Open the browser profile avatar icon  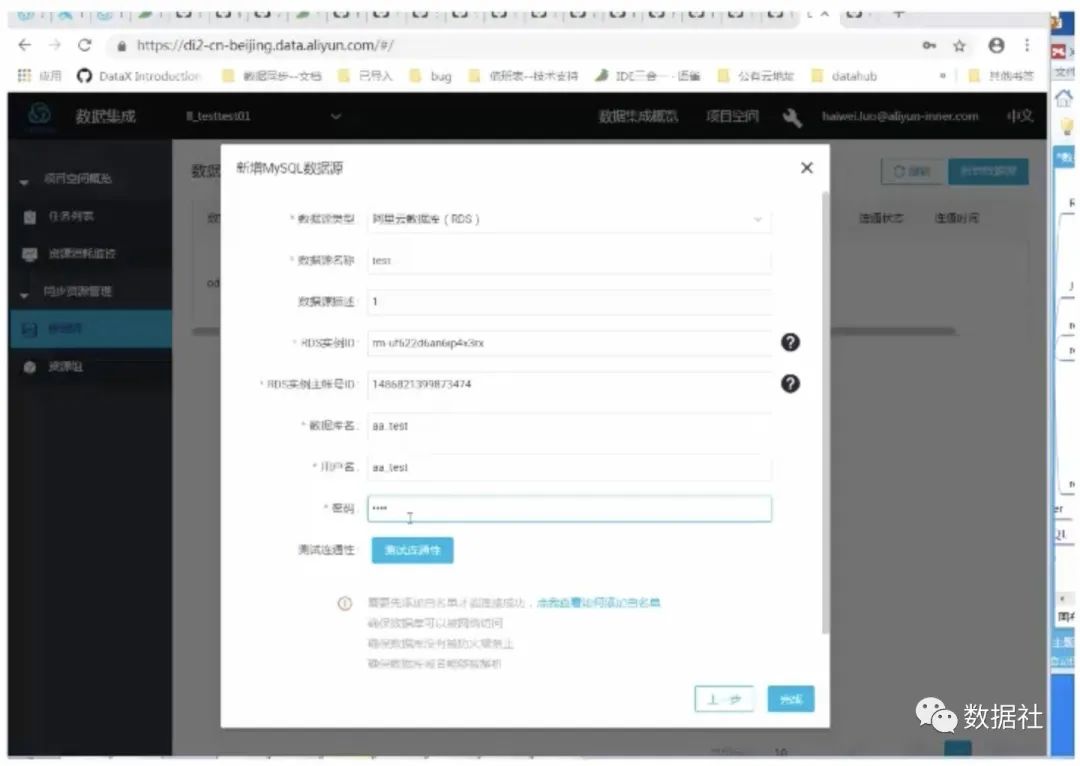tap(996, 45)
